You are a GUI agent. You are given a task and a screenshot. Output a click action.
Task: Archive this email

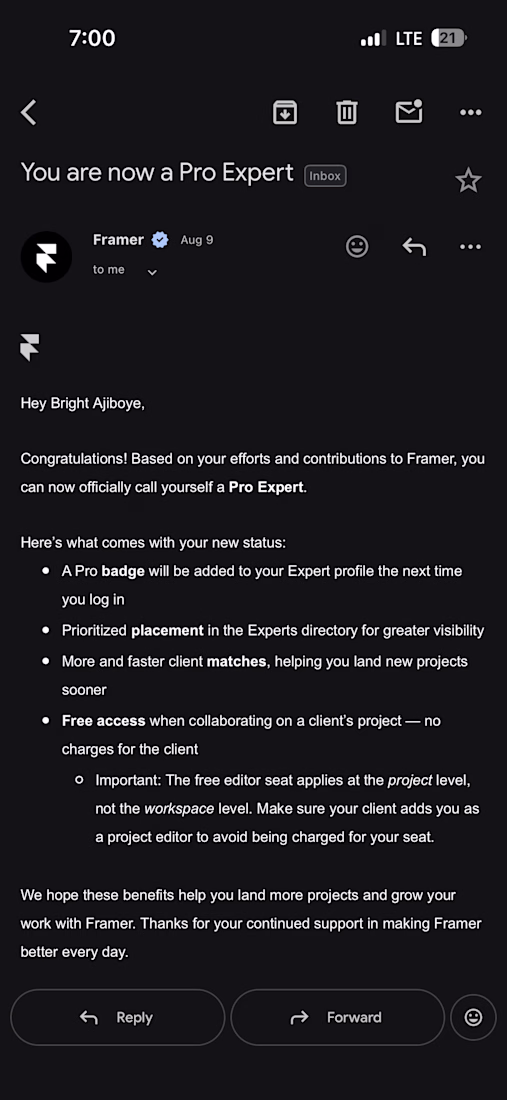click(x=285, y=112)
